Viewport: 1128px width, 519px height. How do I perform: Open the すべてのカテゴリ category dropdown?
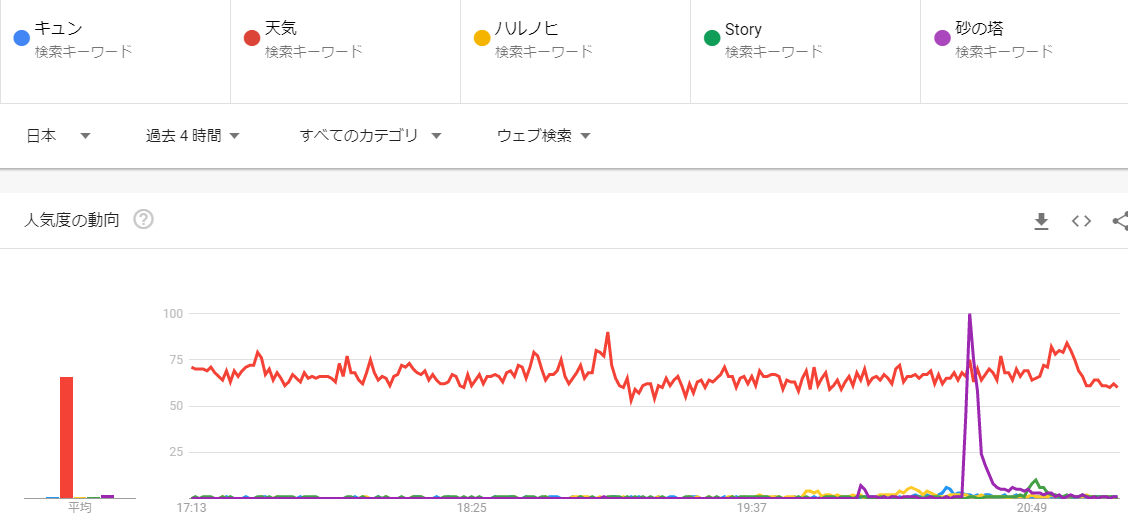(370, 136)
